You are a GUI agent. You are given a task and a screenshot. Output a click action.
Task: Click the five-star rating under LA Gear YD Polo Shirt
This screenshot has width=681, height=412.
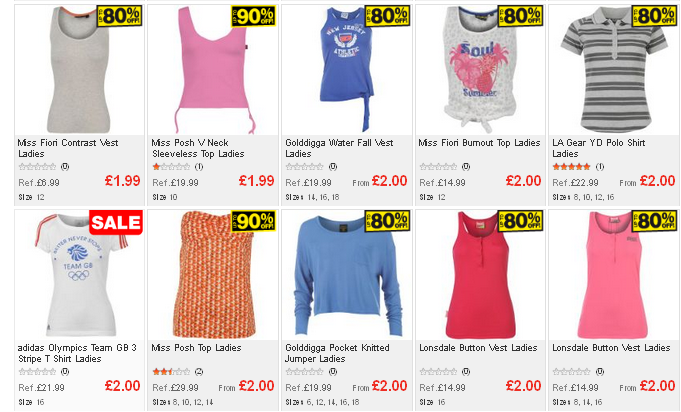(x=571, y=167)
